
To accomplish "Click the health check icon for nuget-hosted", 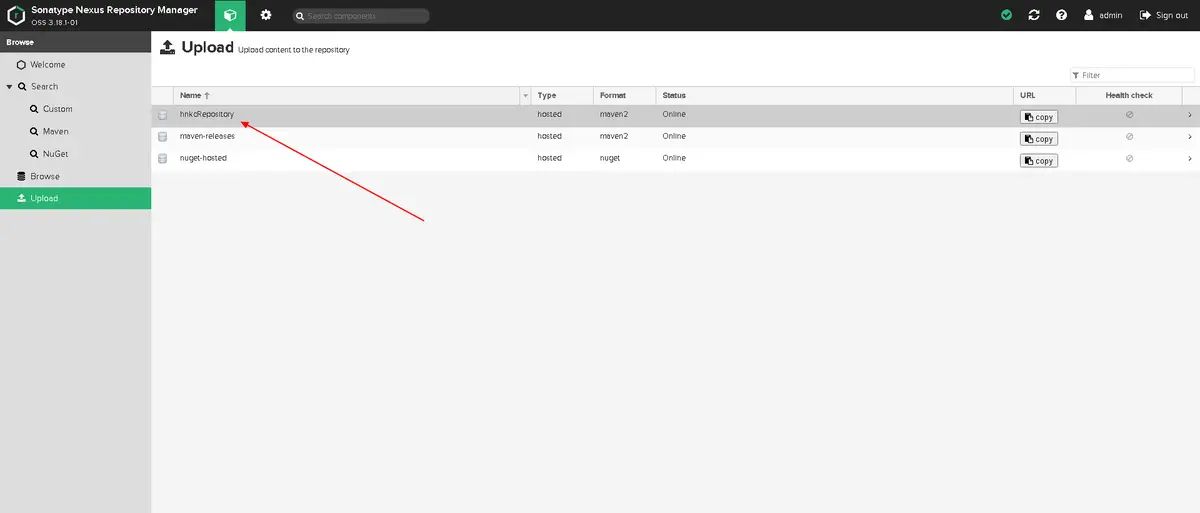I will pyautogui.click(x=1129, y=159).
